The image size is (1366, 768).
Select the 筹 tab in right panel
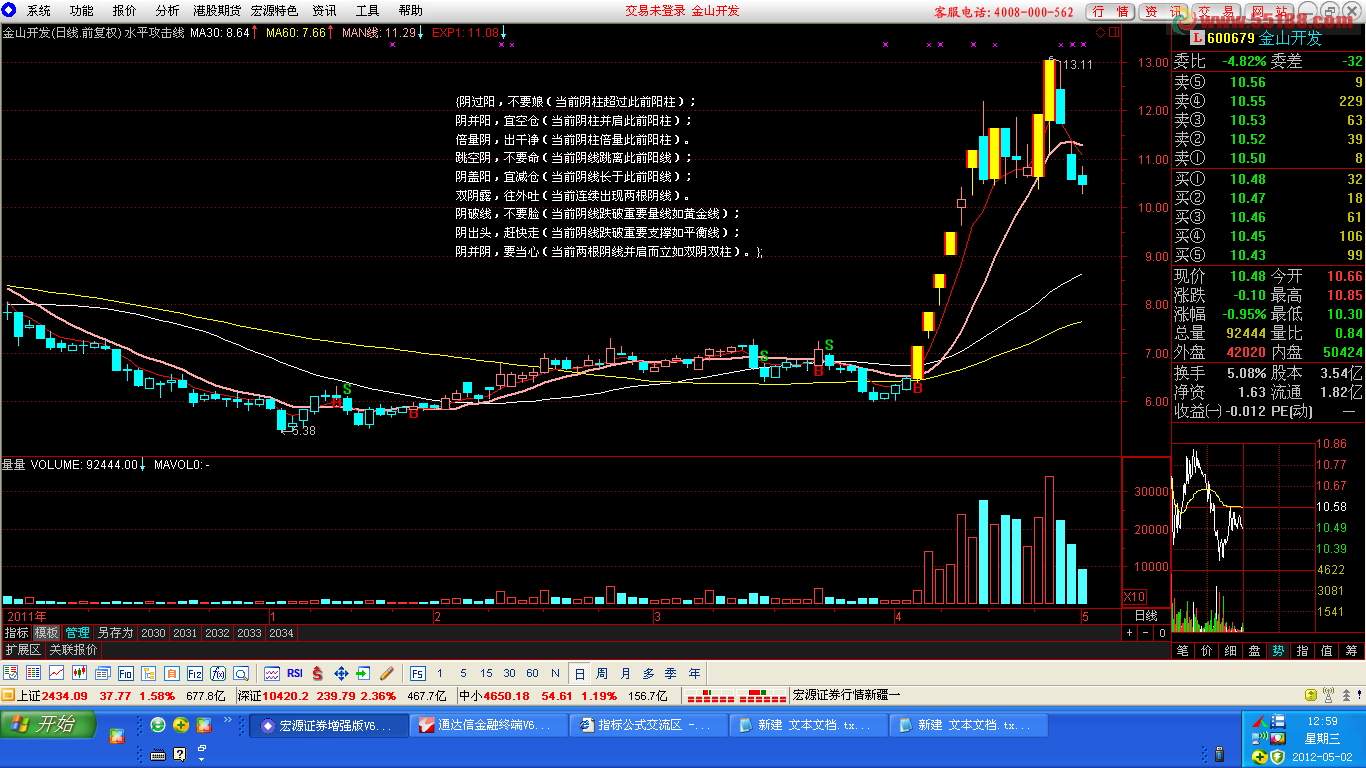1352,651
